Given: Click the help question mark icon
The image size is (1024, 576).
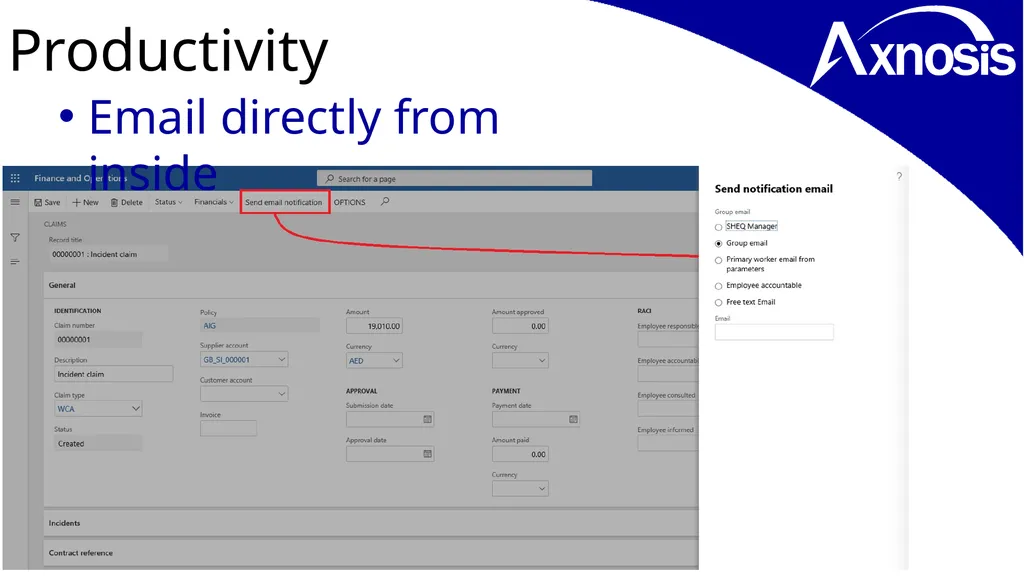Looking at the screenshot, I should (899, 176).
